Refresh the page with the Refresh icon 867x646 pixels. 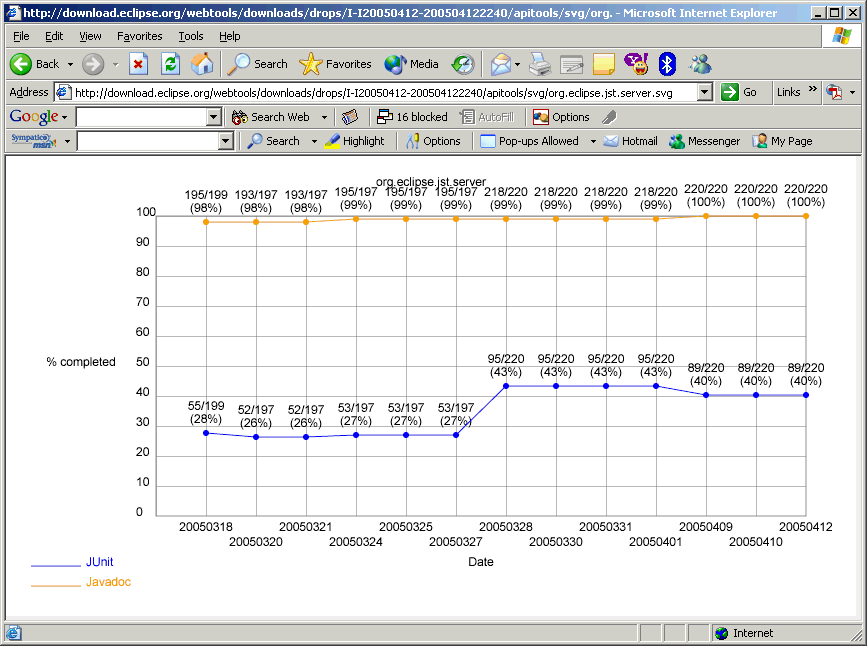pyautogui.click(x=170, y=64)
